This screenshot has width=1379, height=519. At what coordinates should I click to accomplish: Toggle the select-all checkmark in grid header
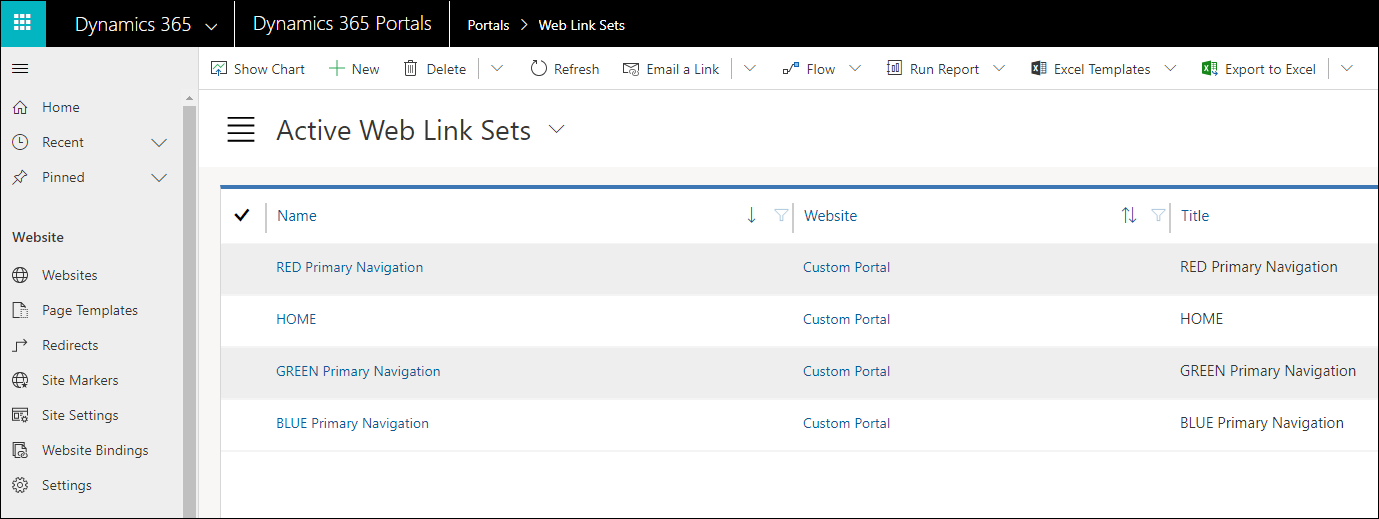(x=241, y=215)
